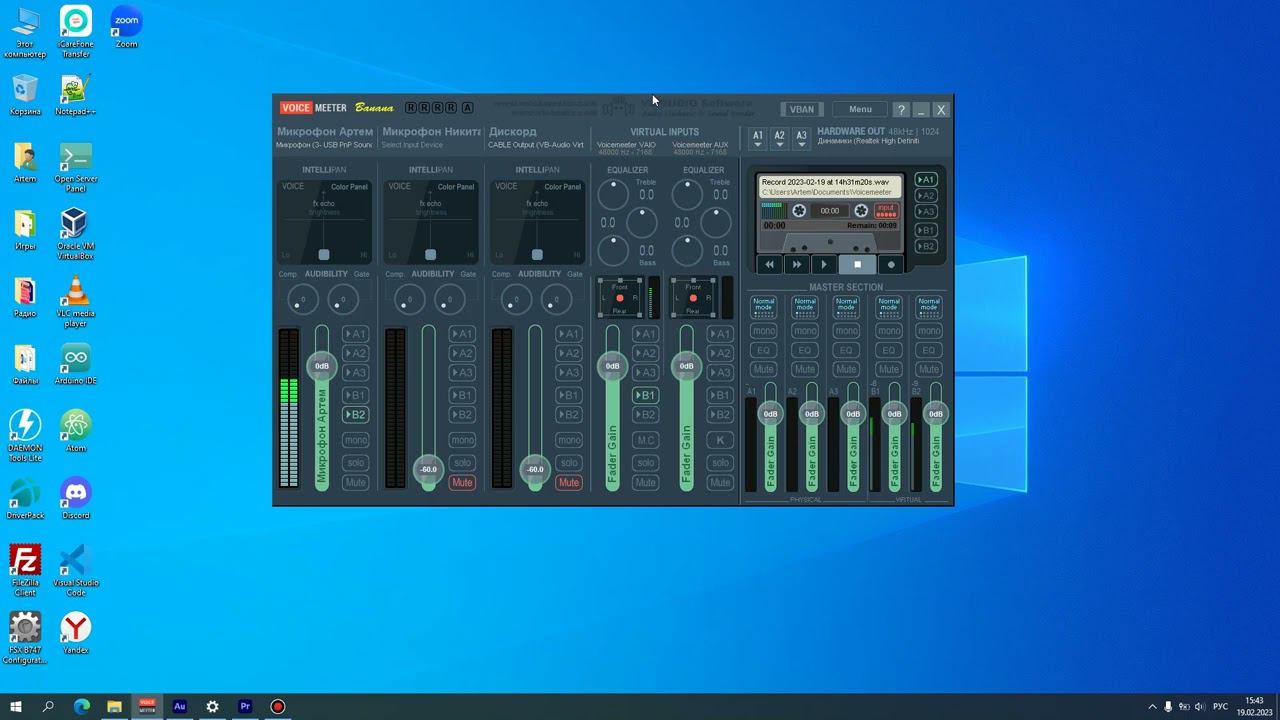Image resolution: width=1280 pixels, height=720 pixels.
Task: Route Дискорд strip to A1
Action: (569, 334)
